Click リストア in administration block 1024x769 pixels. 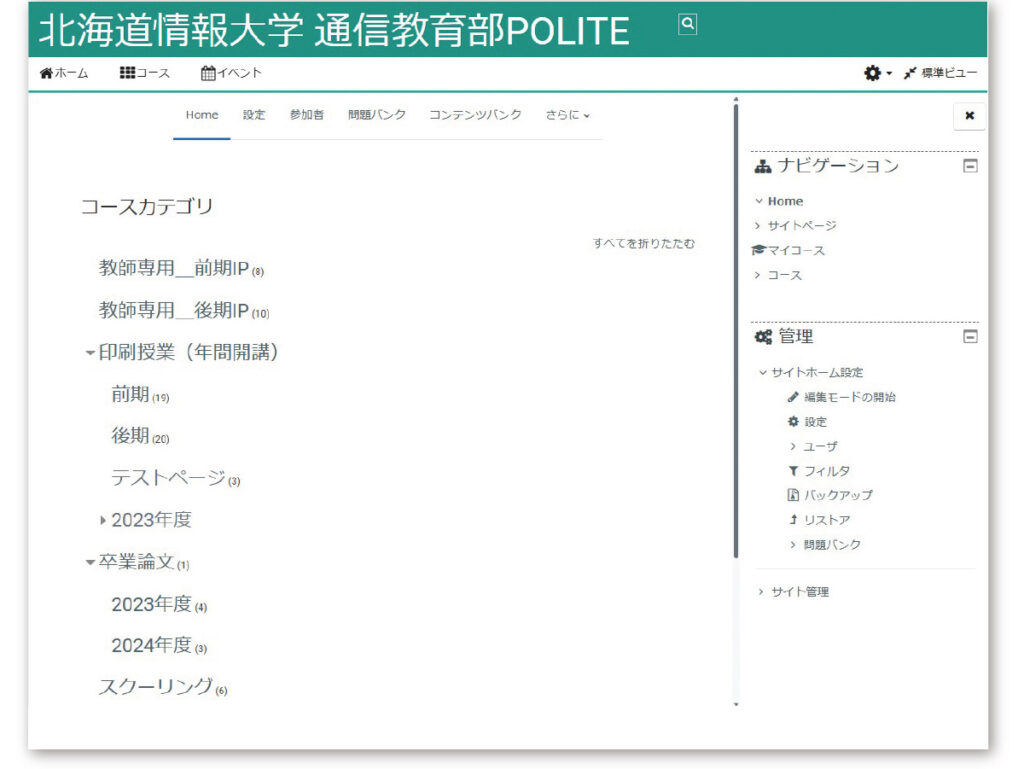pos(827,520)
